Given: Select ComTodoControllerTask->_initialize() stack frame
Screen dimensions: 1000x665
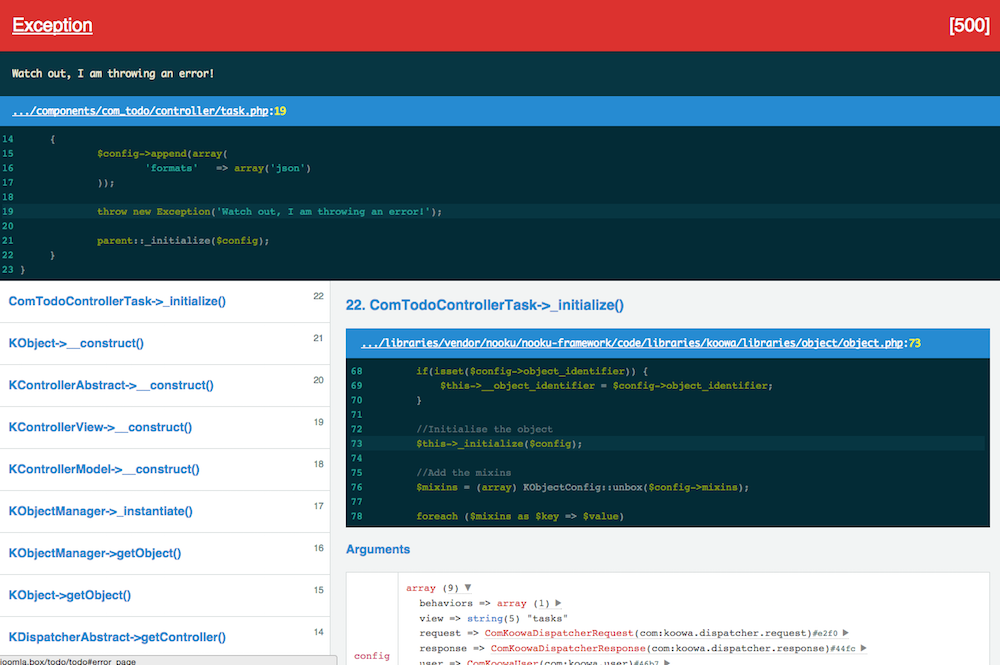Looking at the screenshot, I should [x=165, y=302].
